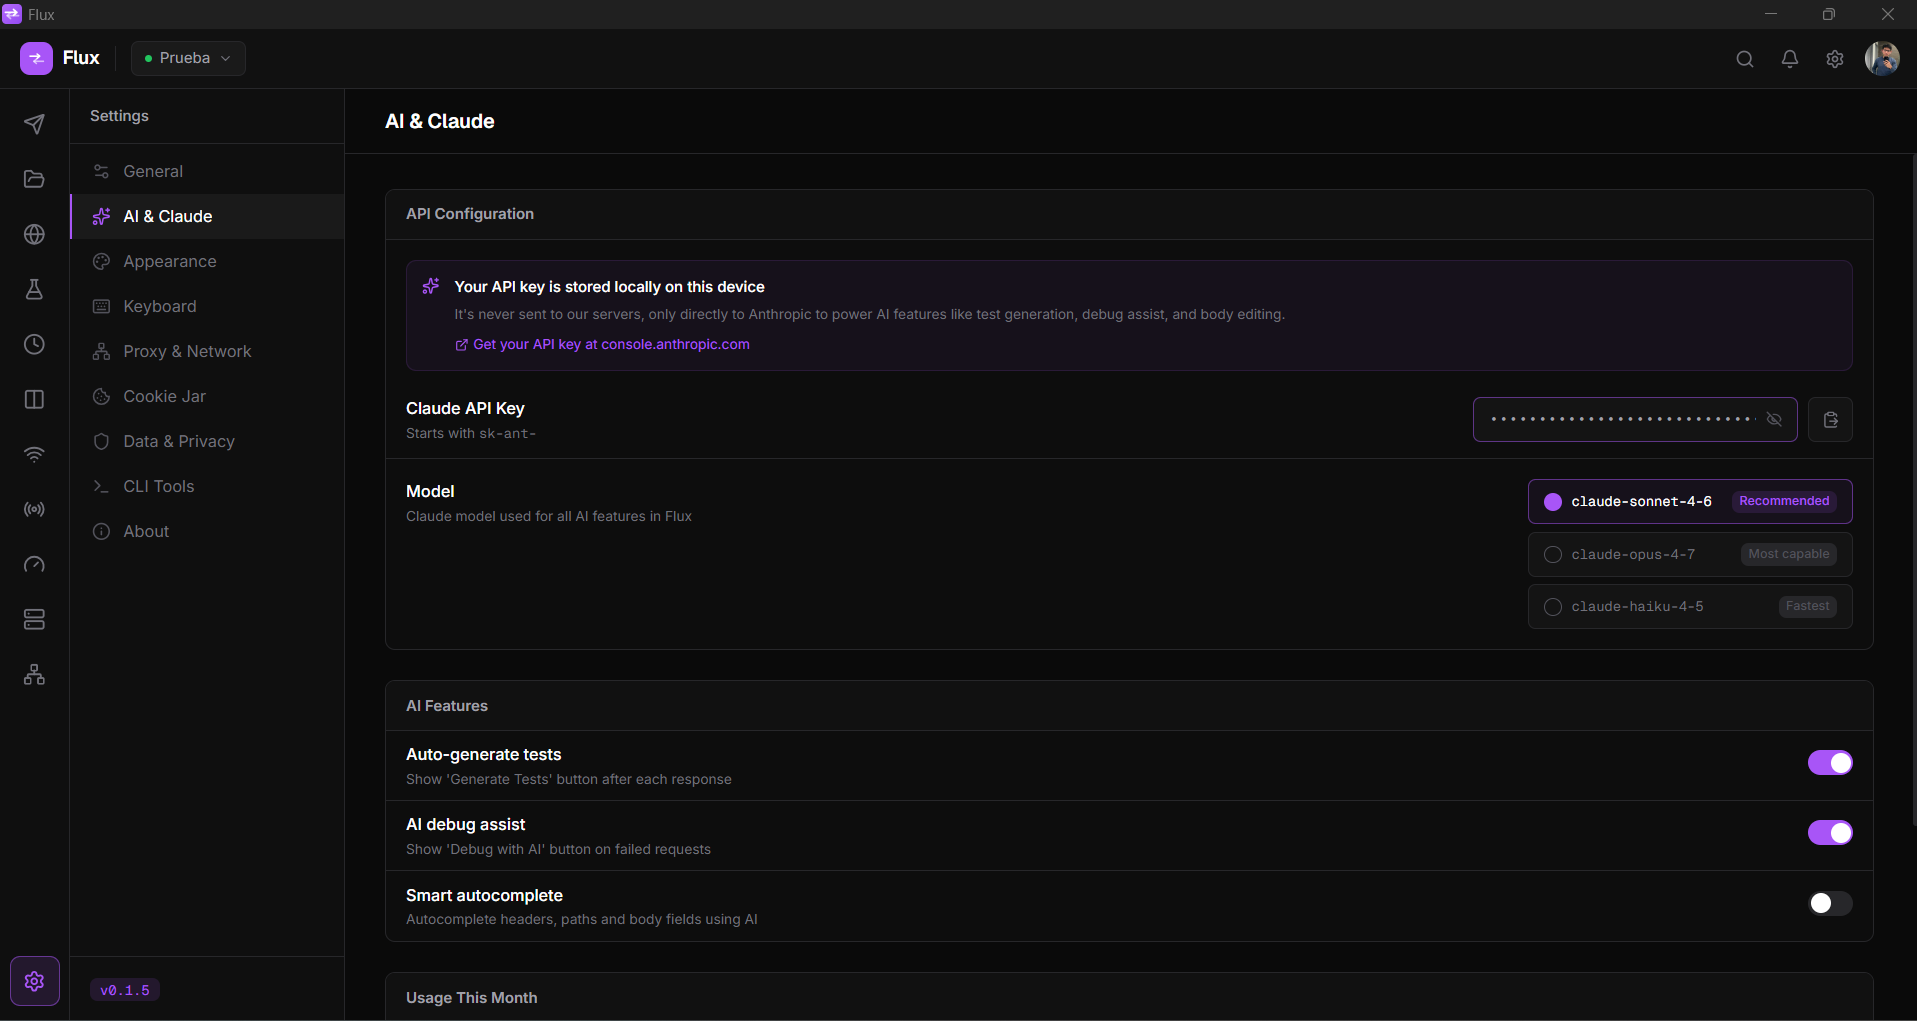1917x1021 pixels.
Task: Open the flask testing icon in sidebar
Action: 34,289
